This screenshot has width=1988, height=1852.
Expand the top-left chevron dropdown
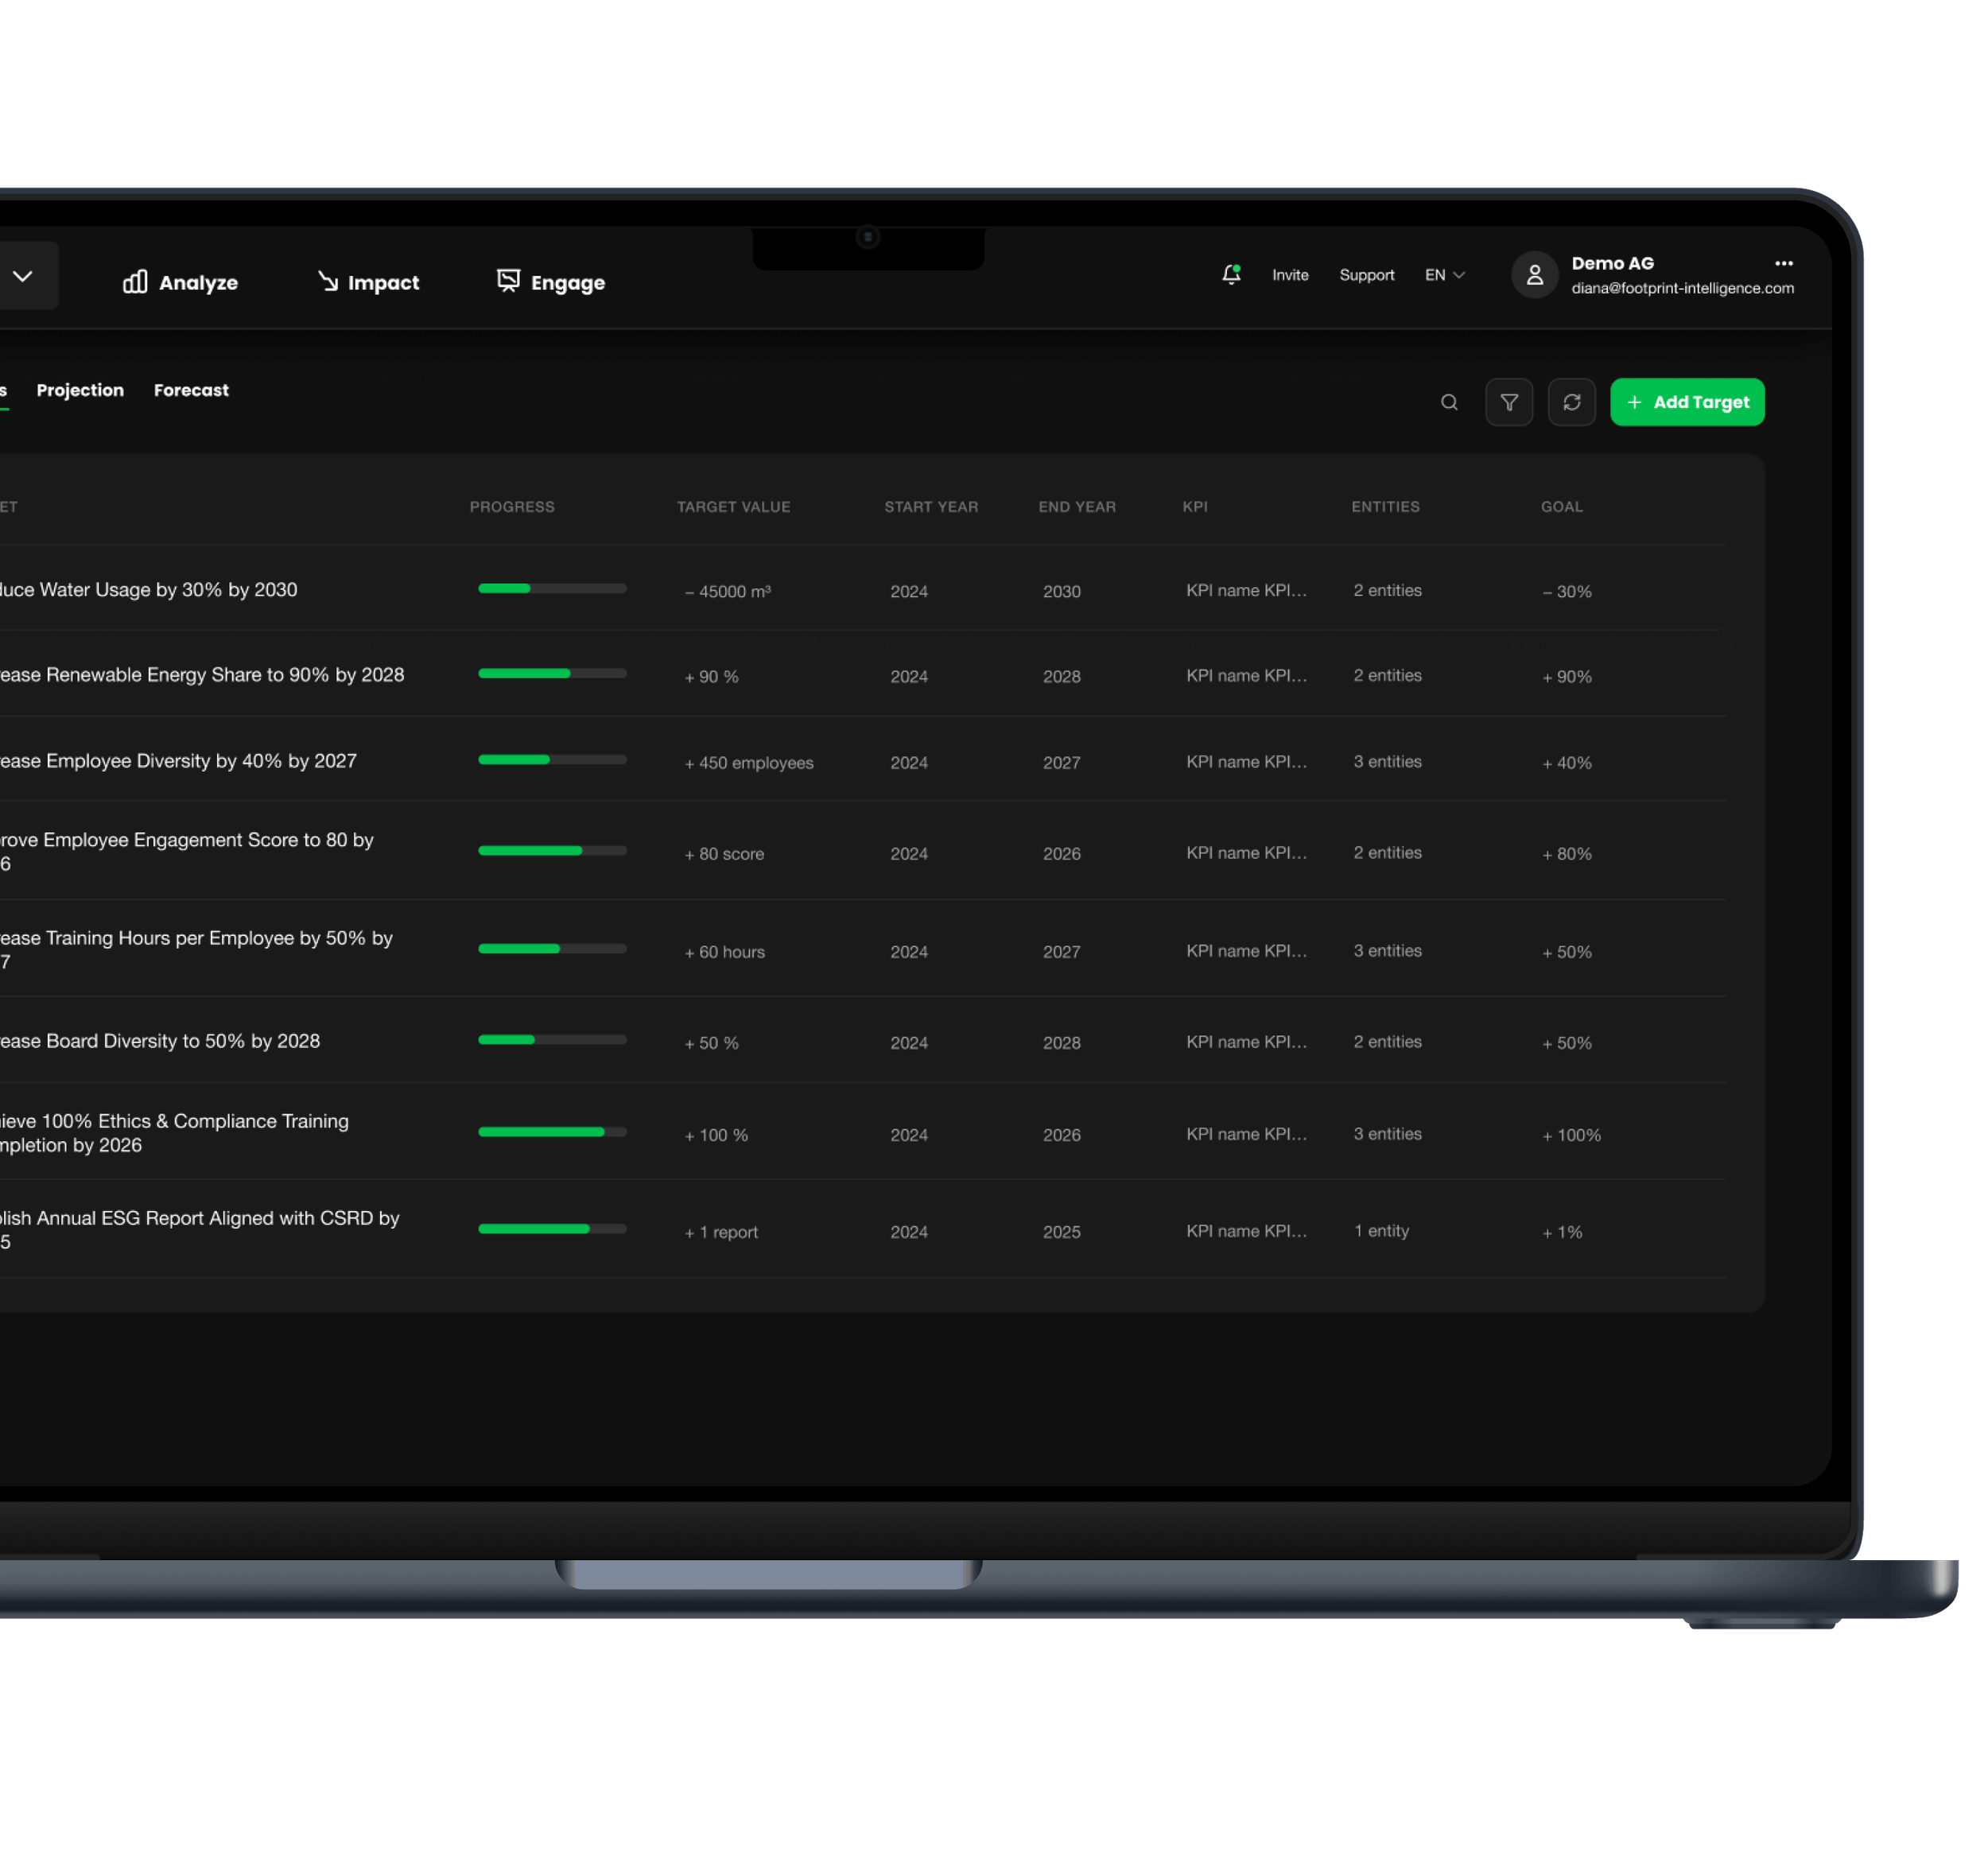23,276
